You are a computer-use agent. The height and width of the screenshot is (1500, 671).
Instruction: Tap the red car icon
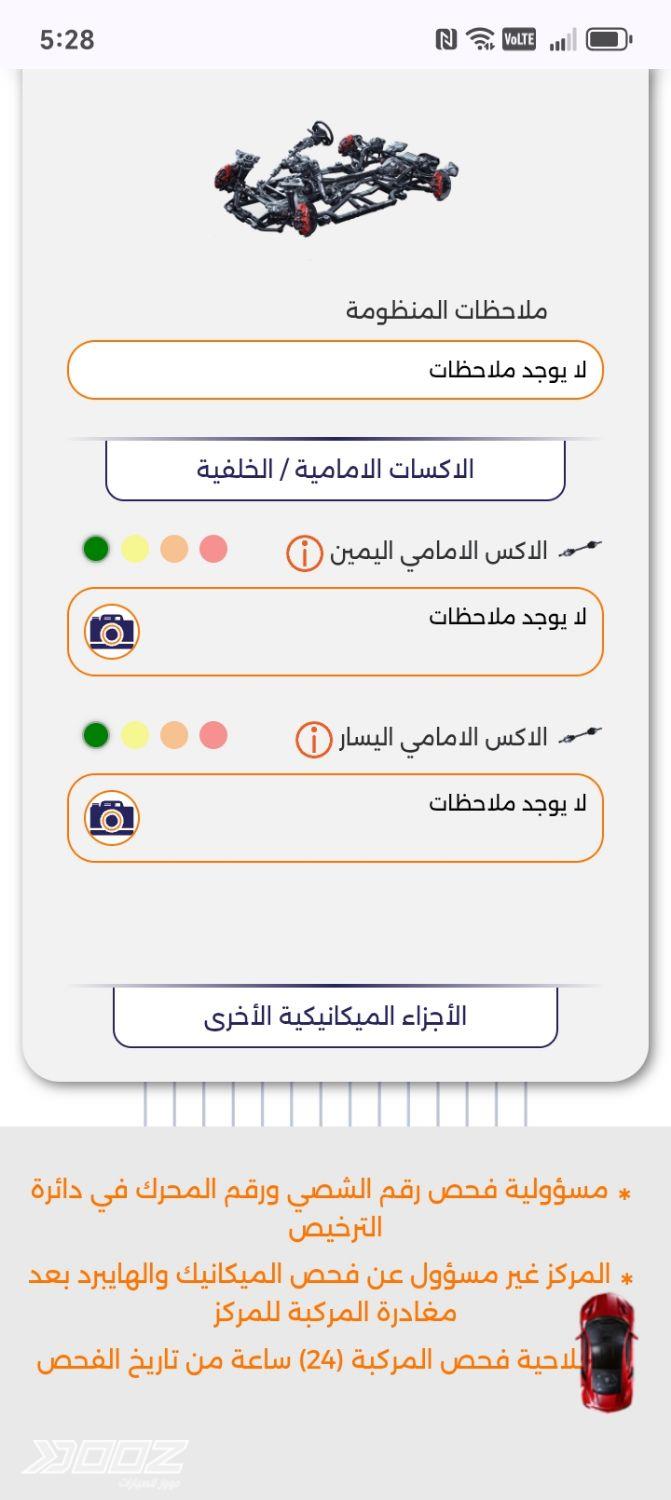coord(607,1350)
